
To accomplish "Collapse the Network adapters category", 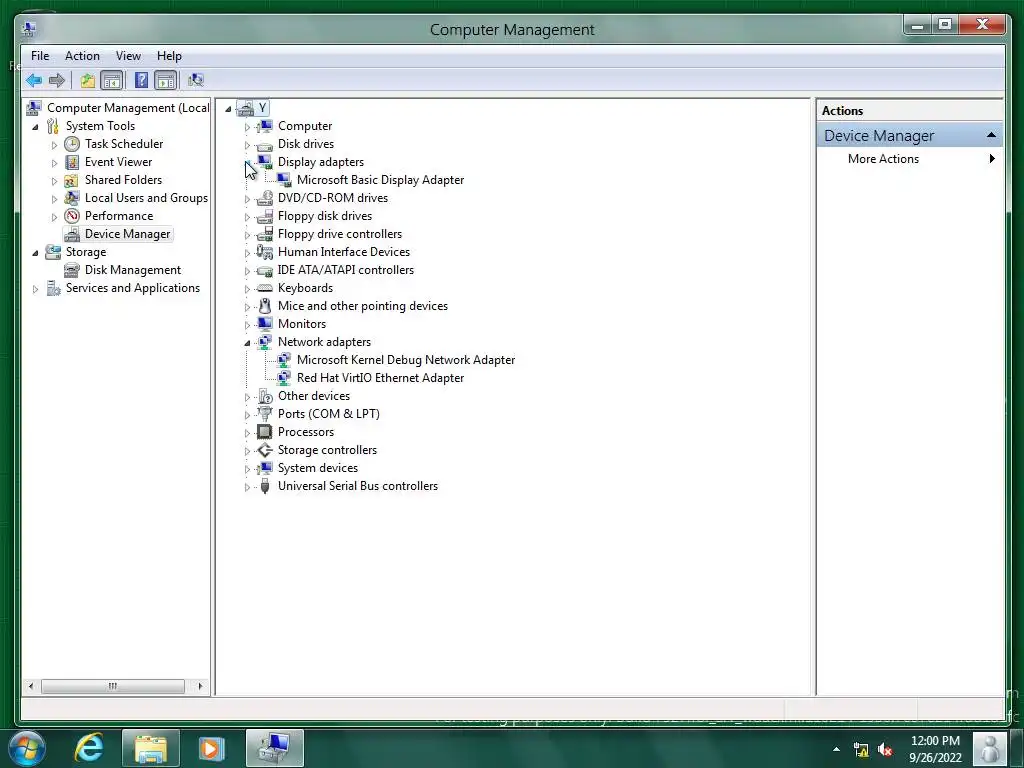I will pos(247,342).
